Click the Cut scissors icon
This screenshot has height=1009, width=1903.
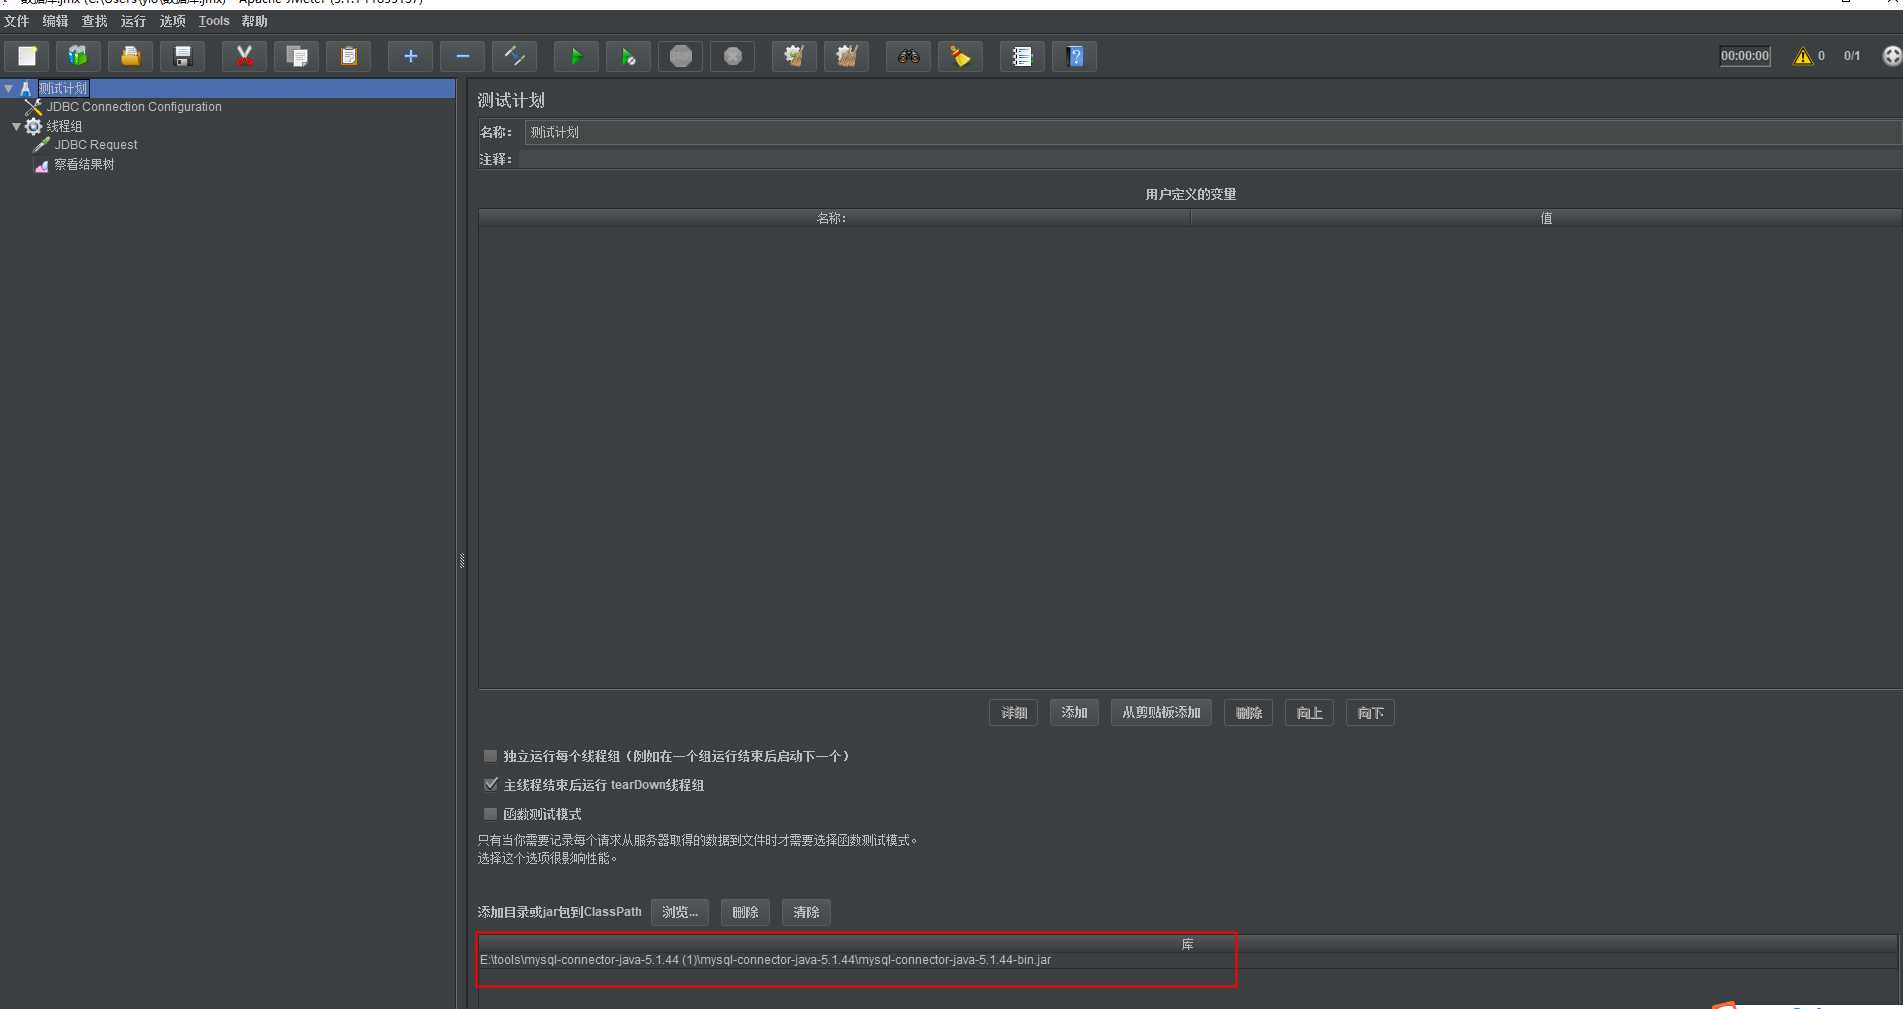(244, 57)
